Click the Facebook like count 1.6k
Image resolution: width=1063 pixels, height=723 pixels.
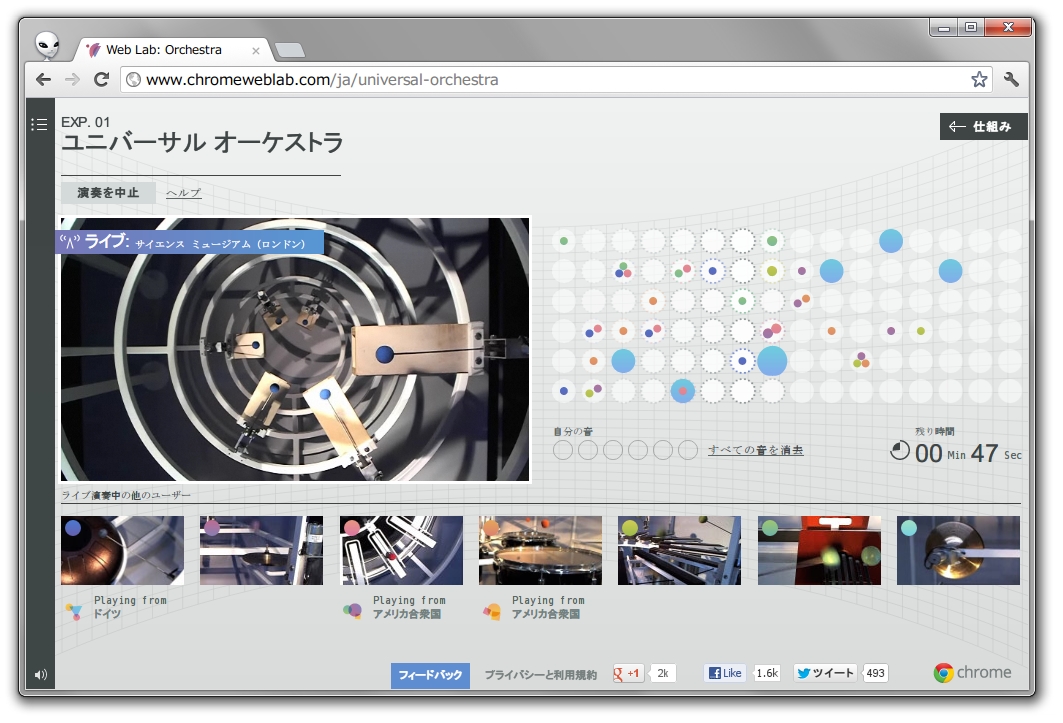(767, 673)
